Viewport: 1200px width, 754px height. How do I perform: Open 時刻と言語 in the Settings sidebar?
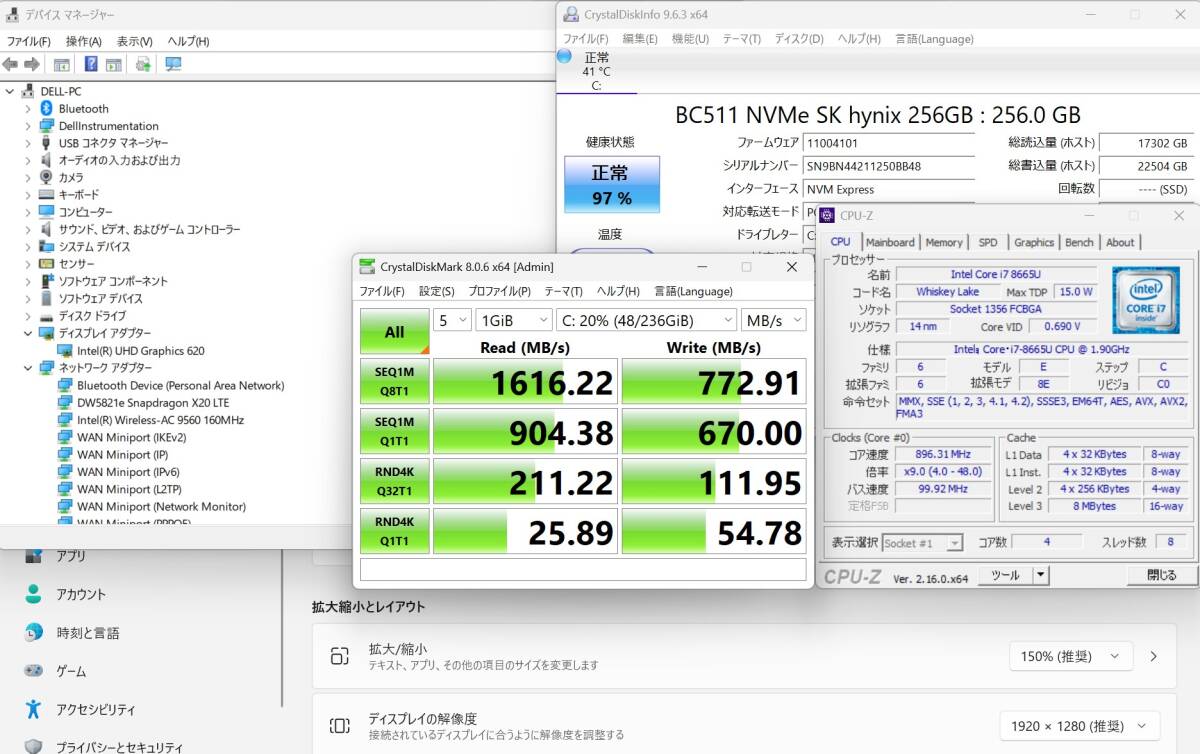click(x=87, y=633)
